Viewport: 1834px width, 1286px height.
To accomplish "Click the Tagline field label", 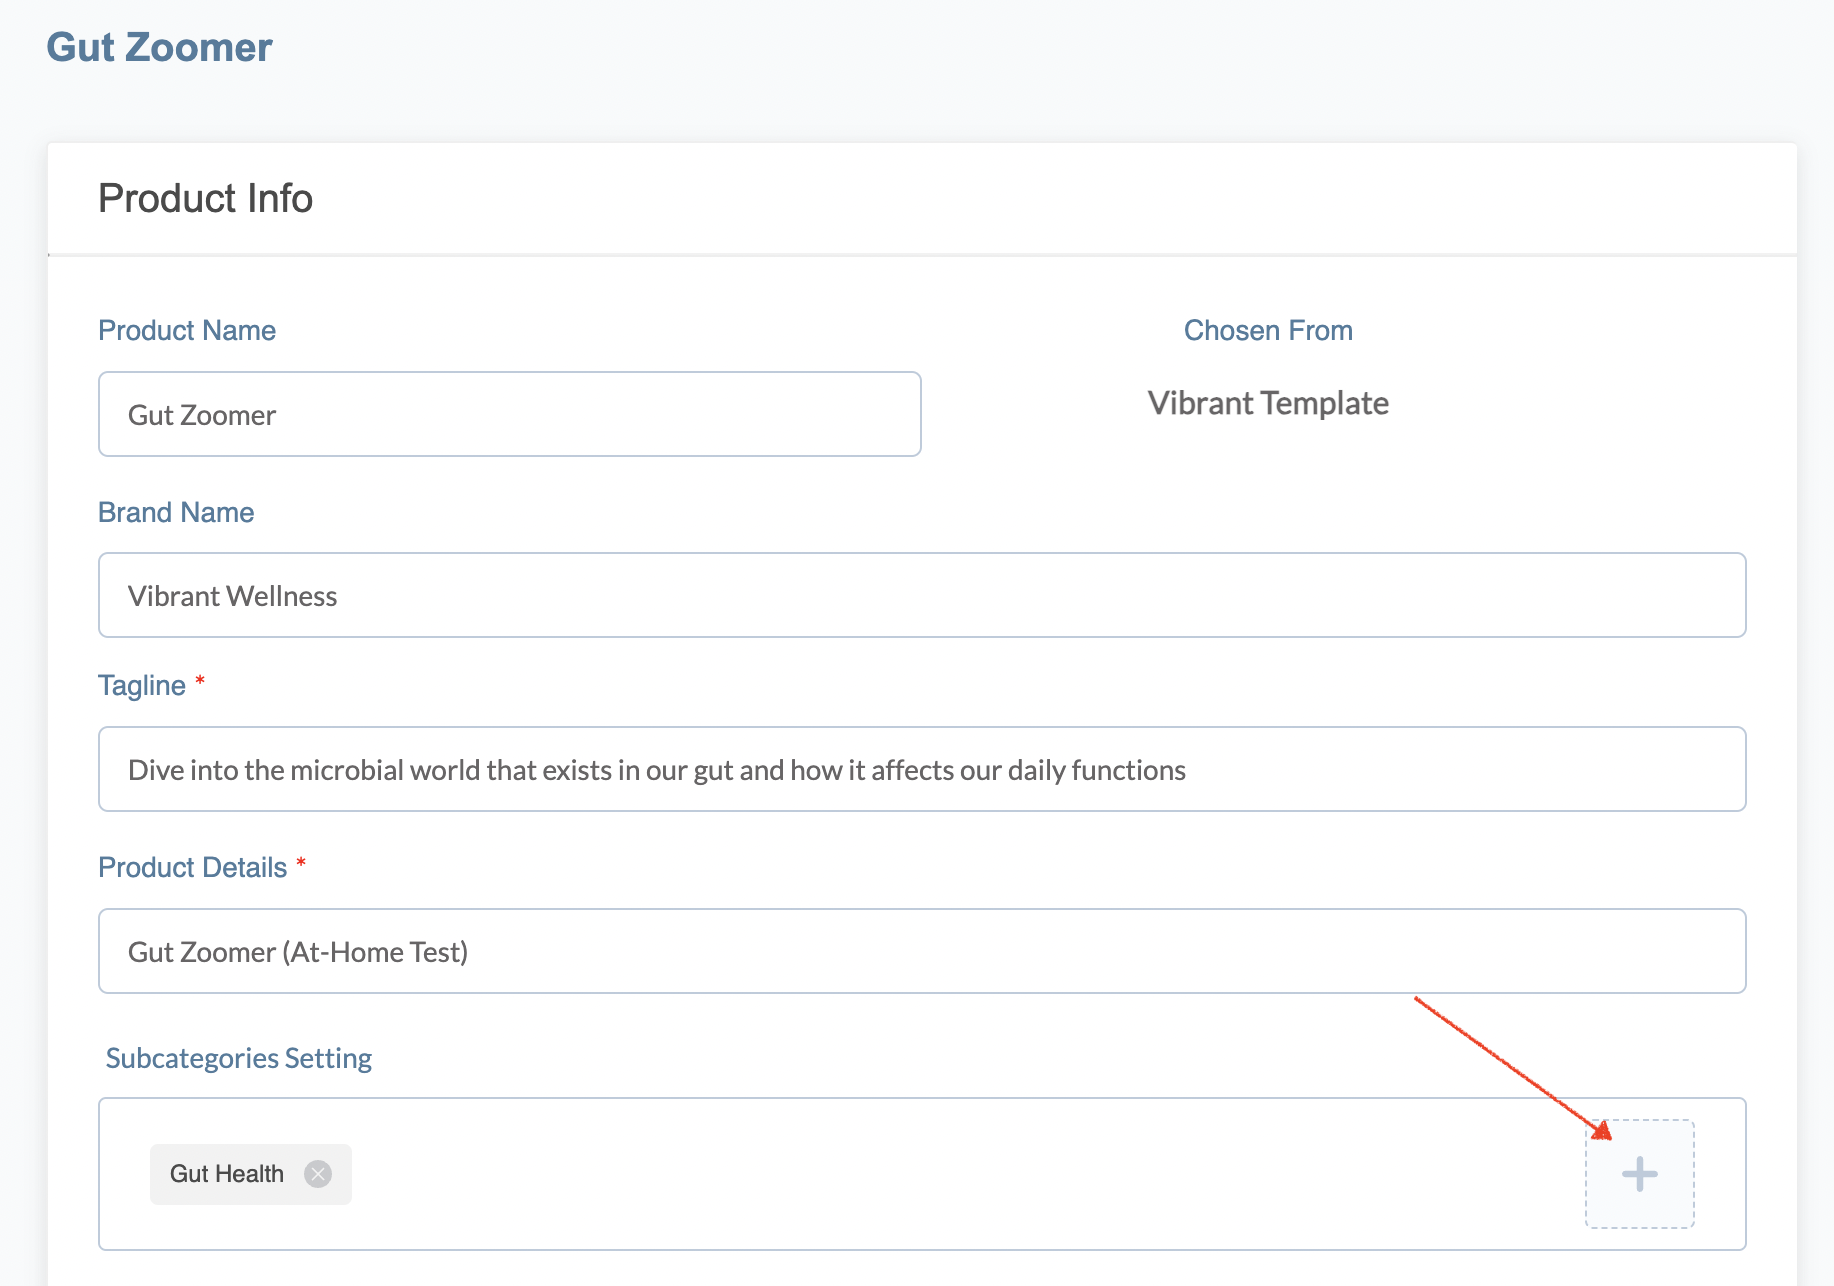I will tap(142, 685).
